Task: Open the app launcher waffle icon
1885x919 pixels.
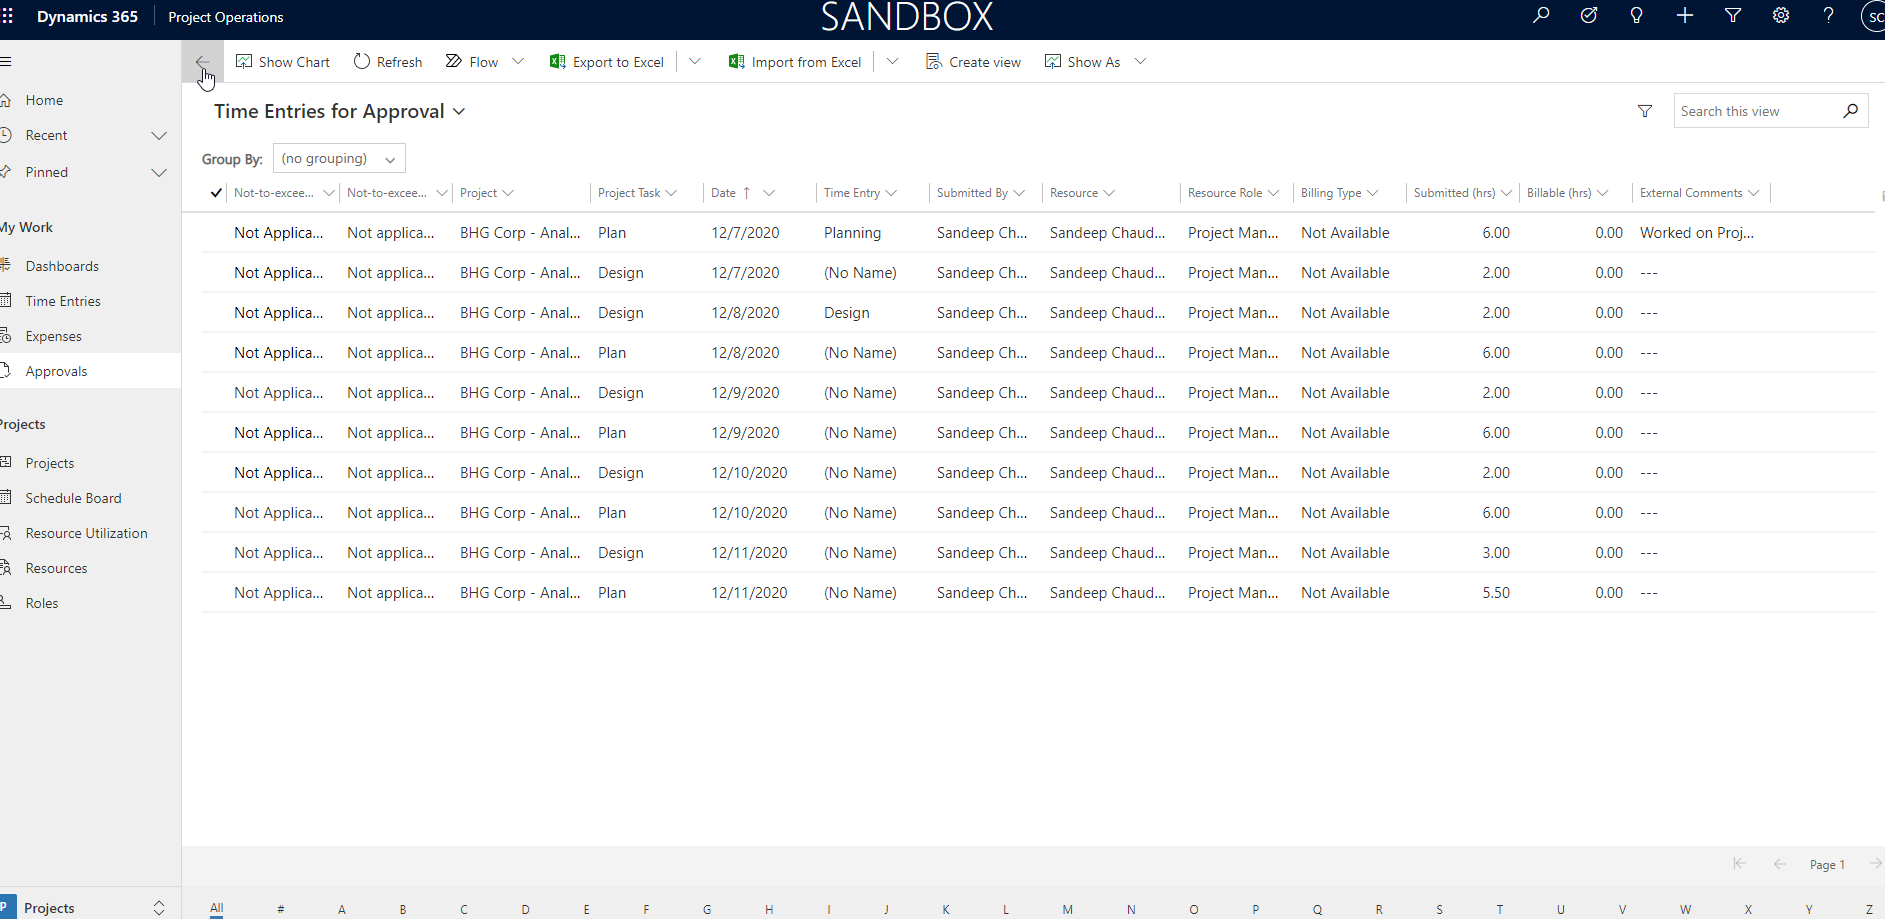Action: pos(8,16)
